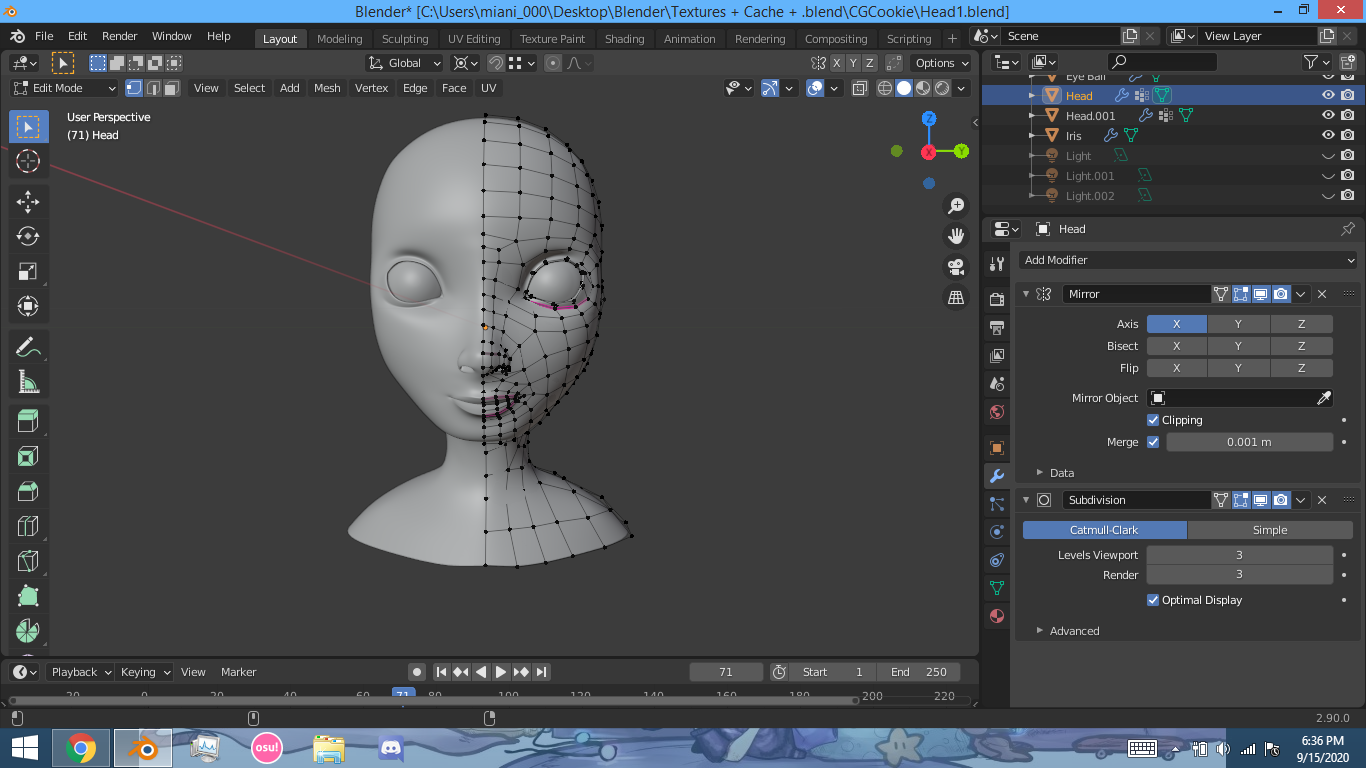Select the Scale tool
Screen dimensions: 1366x768
coord(28,271)
